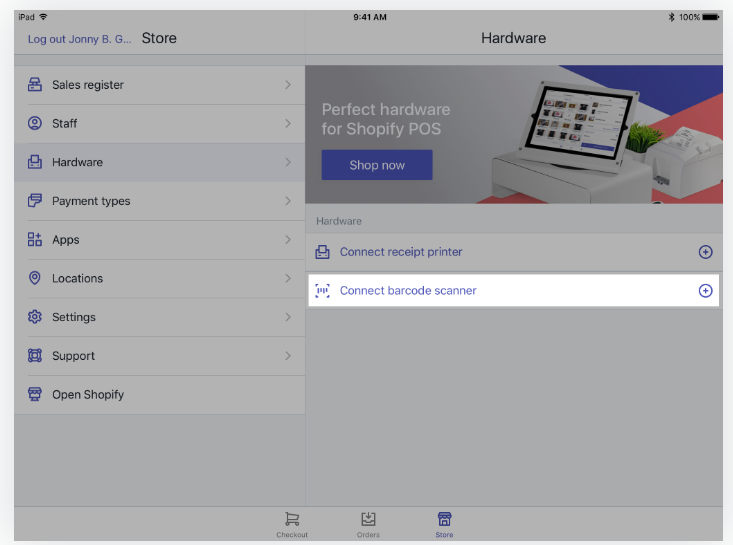Click the Staff label text
The image size is (733, 545).
(x=65, y=123)
